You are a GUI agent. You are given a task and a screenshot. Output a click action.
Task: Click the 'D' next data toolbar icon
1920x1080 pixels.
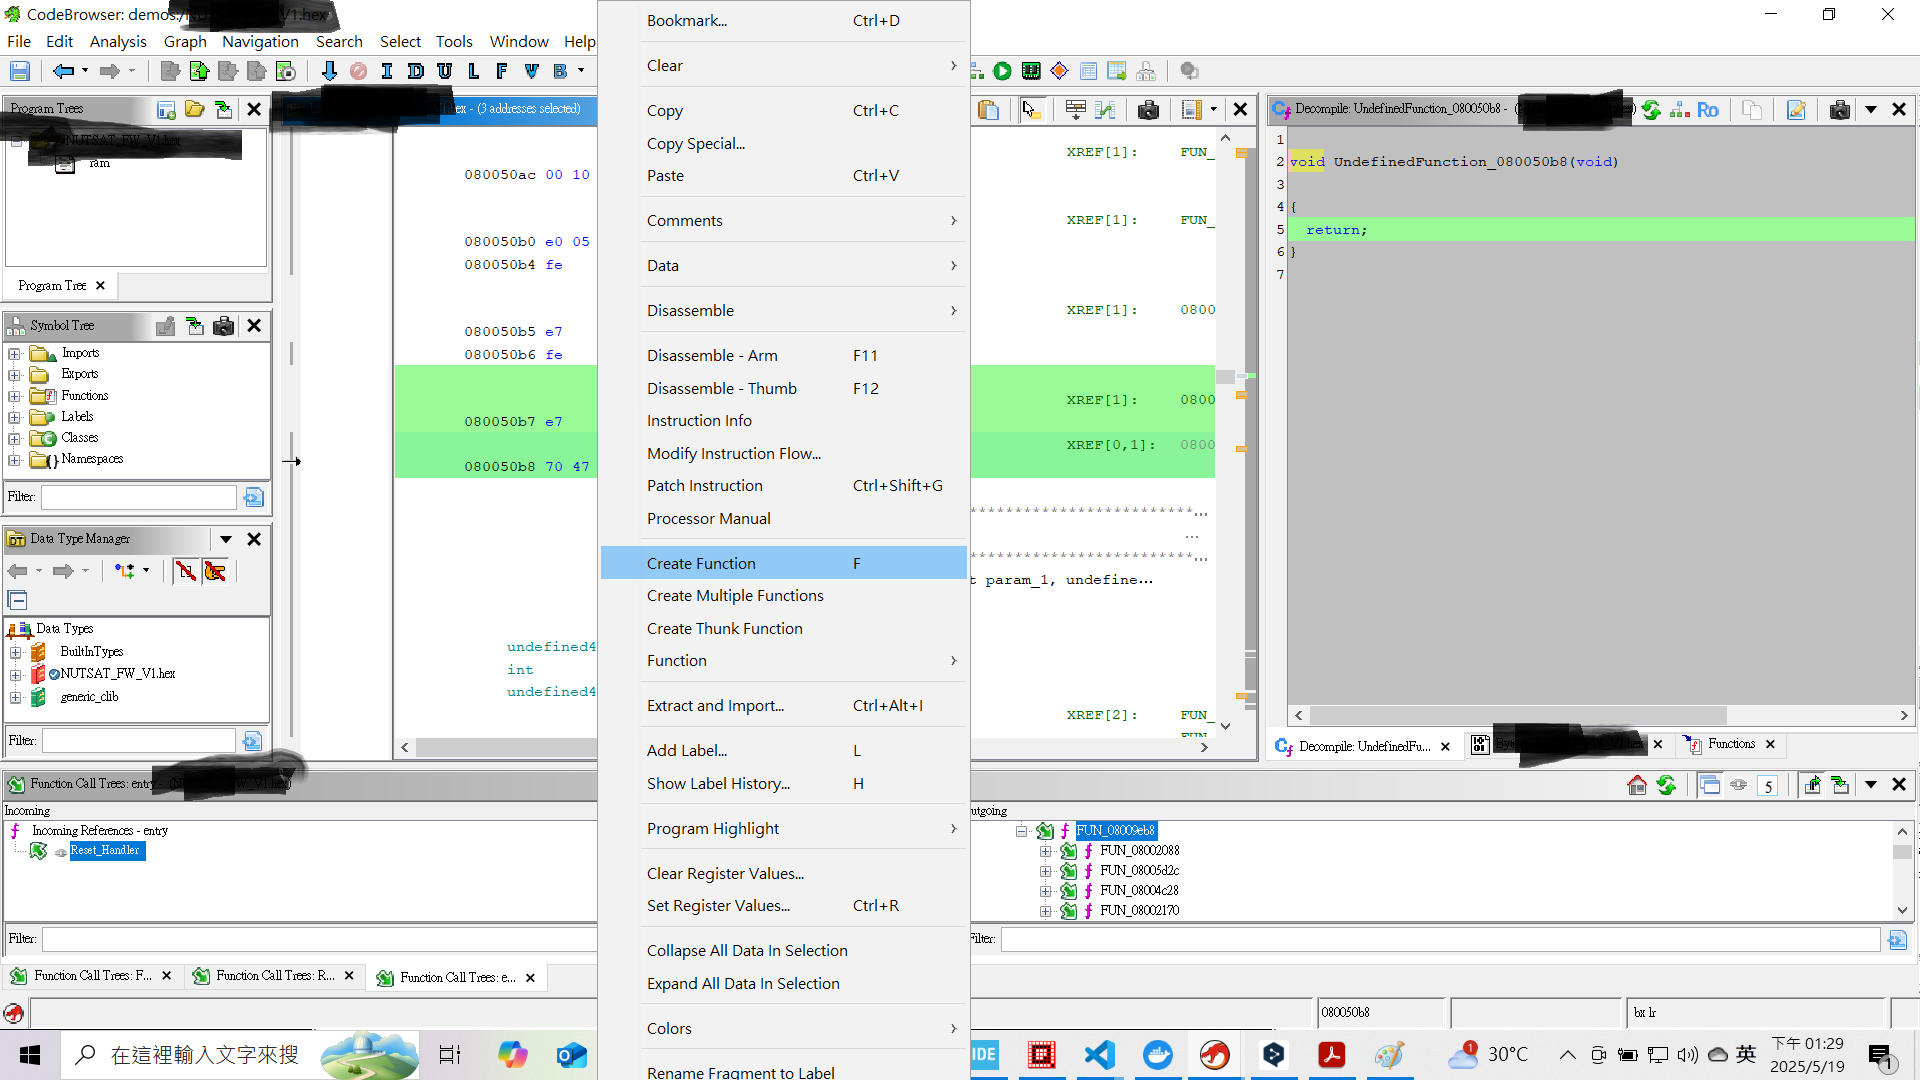(416, 71)
